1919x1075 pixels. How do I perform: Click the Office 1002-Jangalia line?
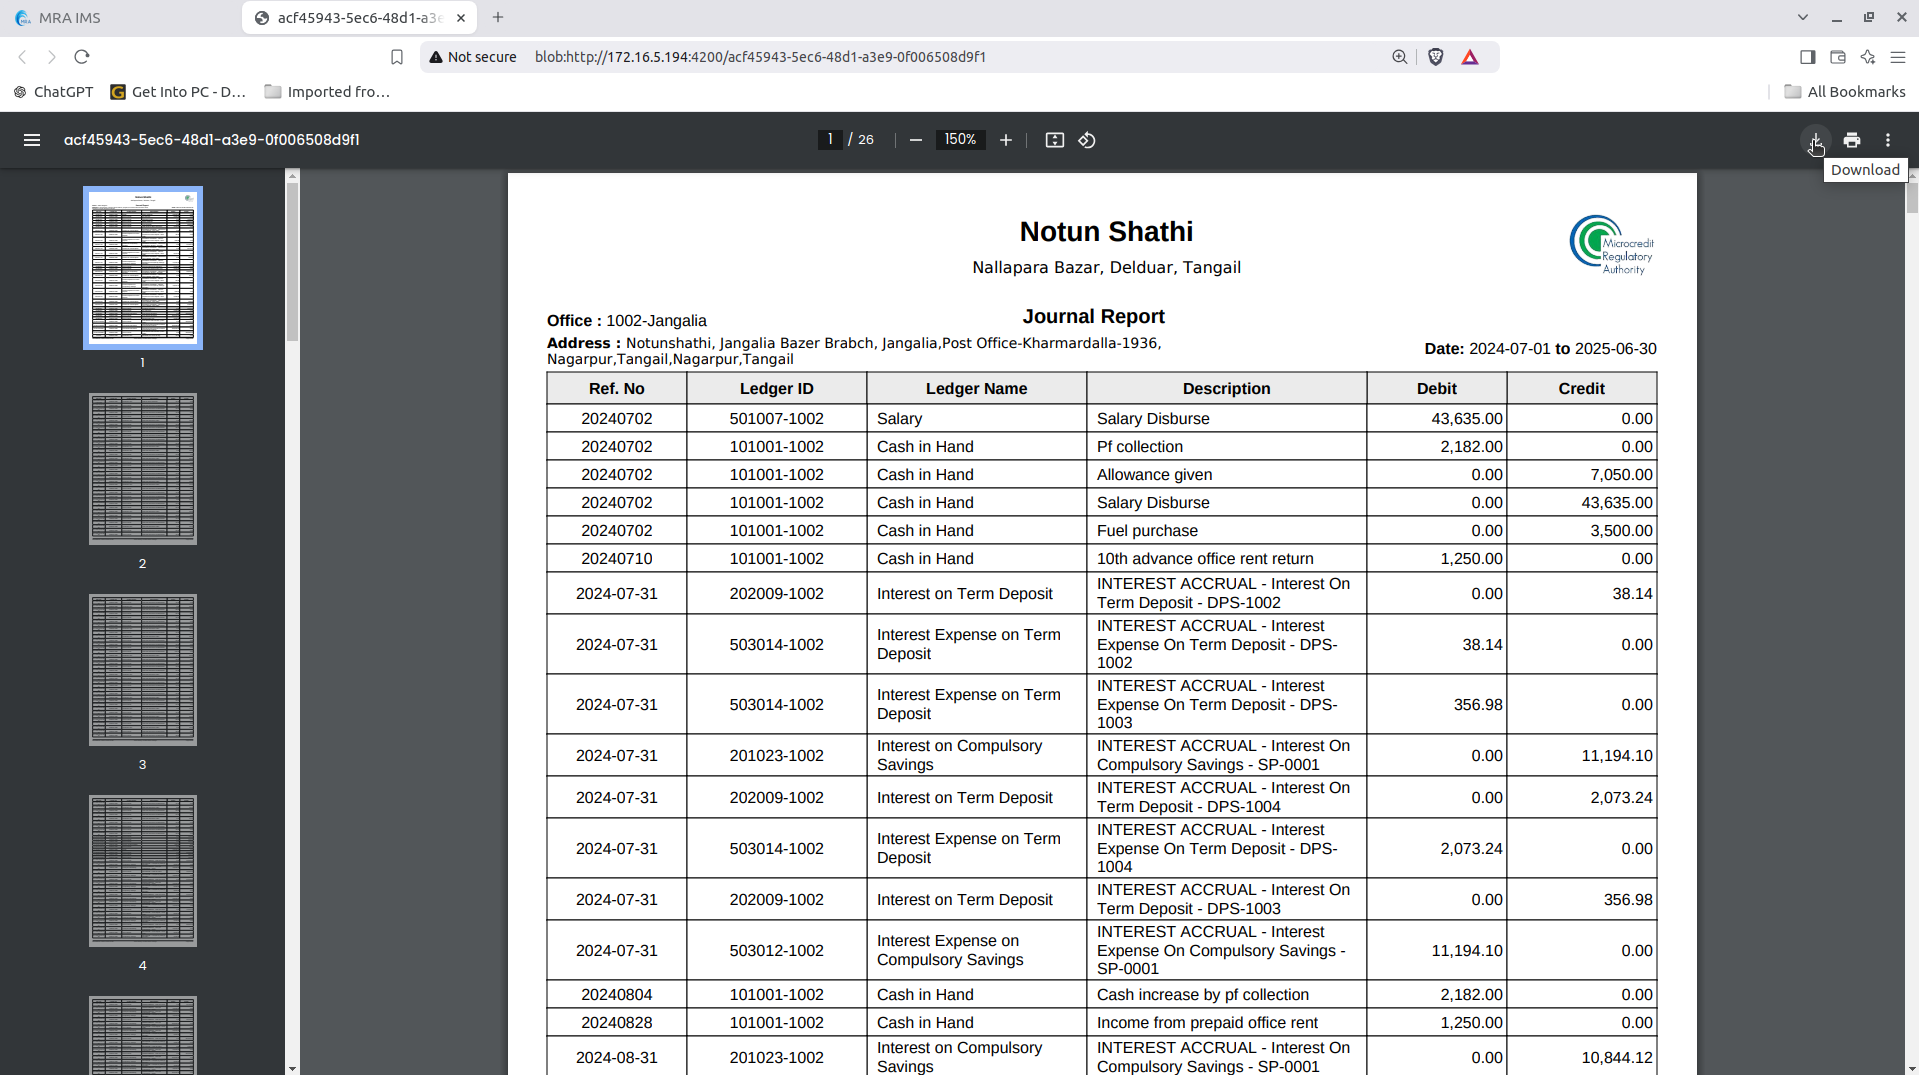point(626,321)
